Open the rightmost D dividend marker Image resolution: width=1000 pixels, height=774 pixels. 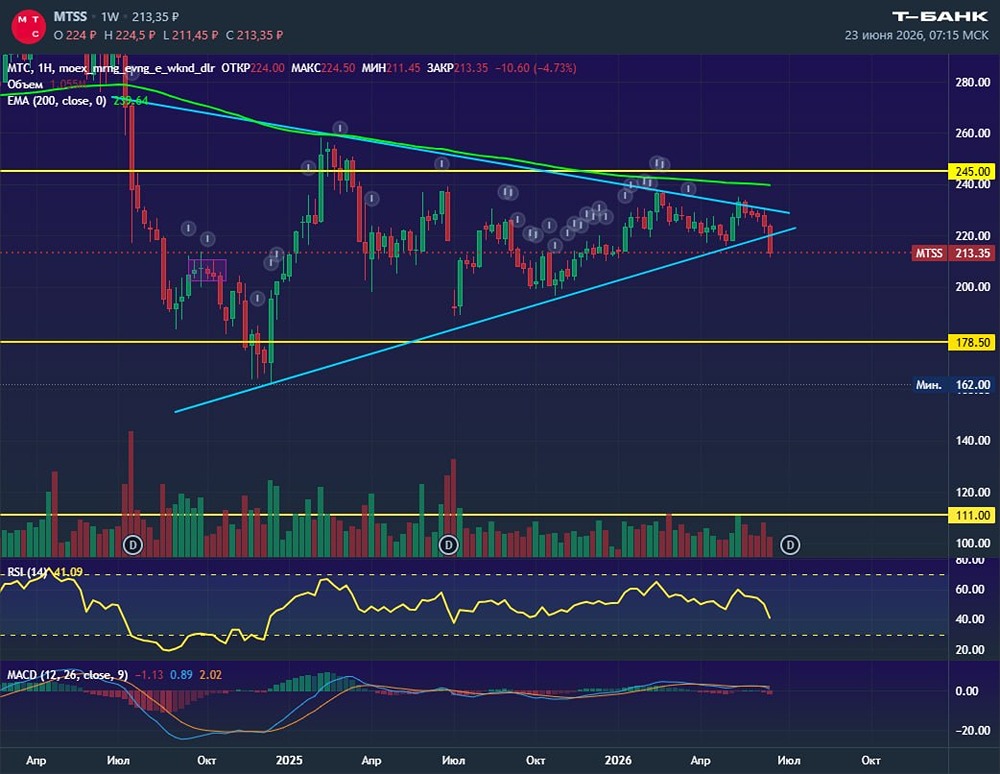790,545
